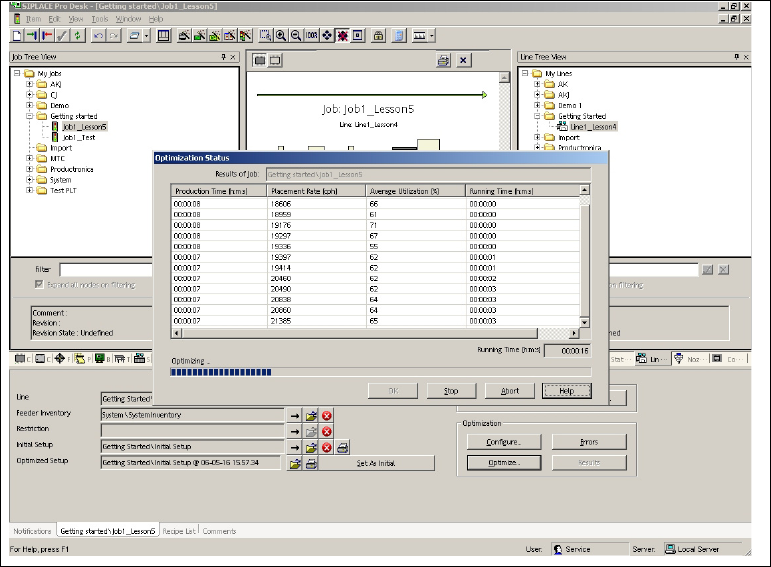Click the New document toolbar icon

click(x=16, y=36)
